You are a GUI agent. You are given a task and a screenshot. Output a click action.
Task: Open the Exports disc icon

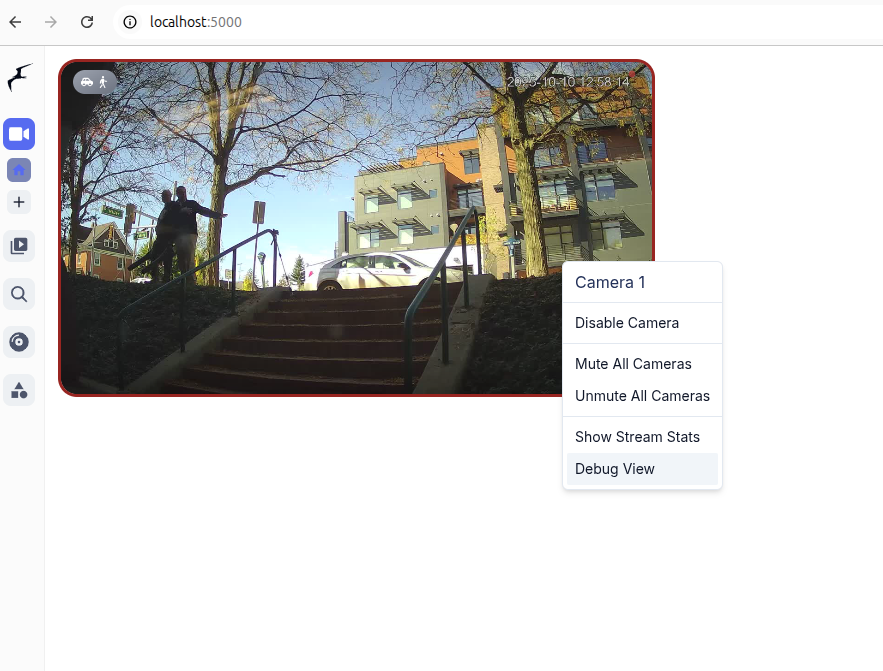[x=19, y=342]
